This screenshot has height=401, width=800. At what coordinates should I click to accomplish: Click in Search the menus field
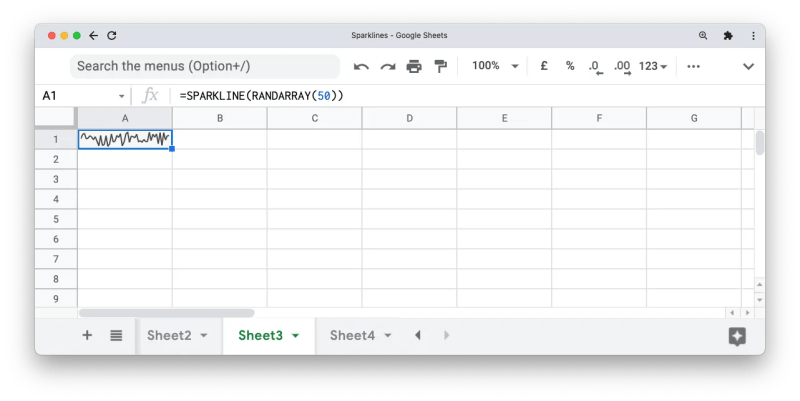[x=205, y=66]
